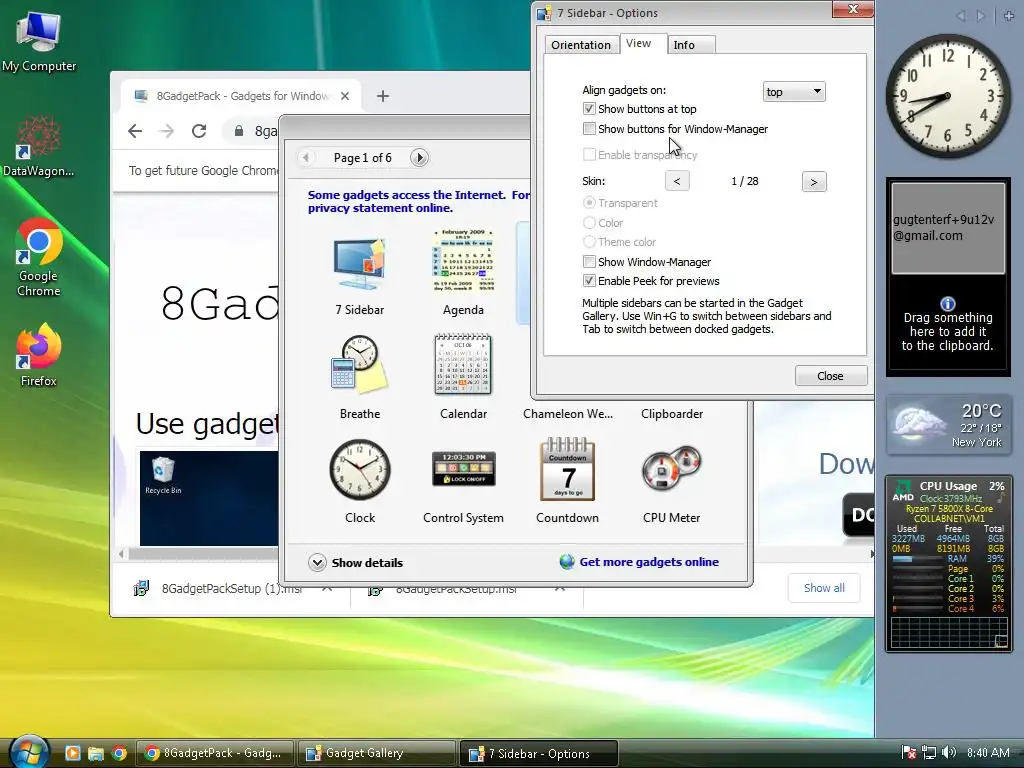
Task: Go to next skin with > button
Action: (x=814, y=182)
